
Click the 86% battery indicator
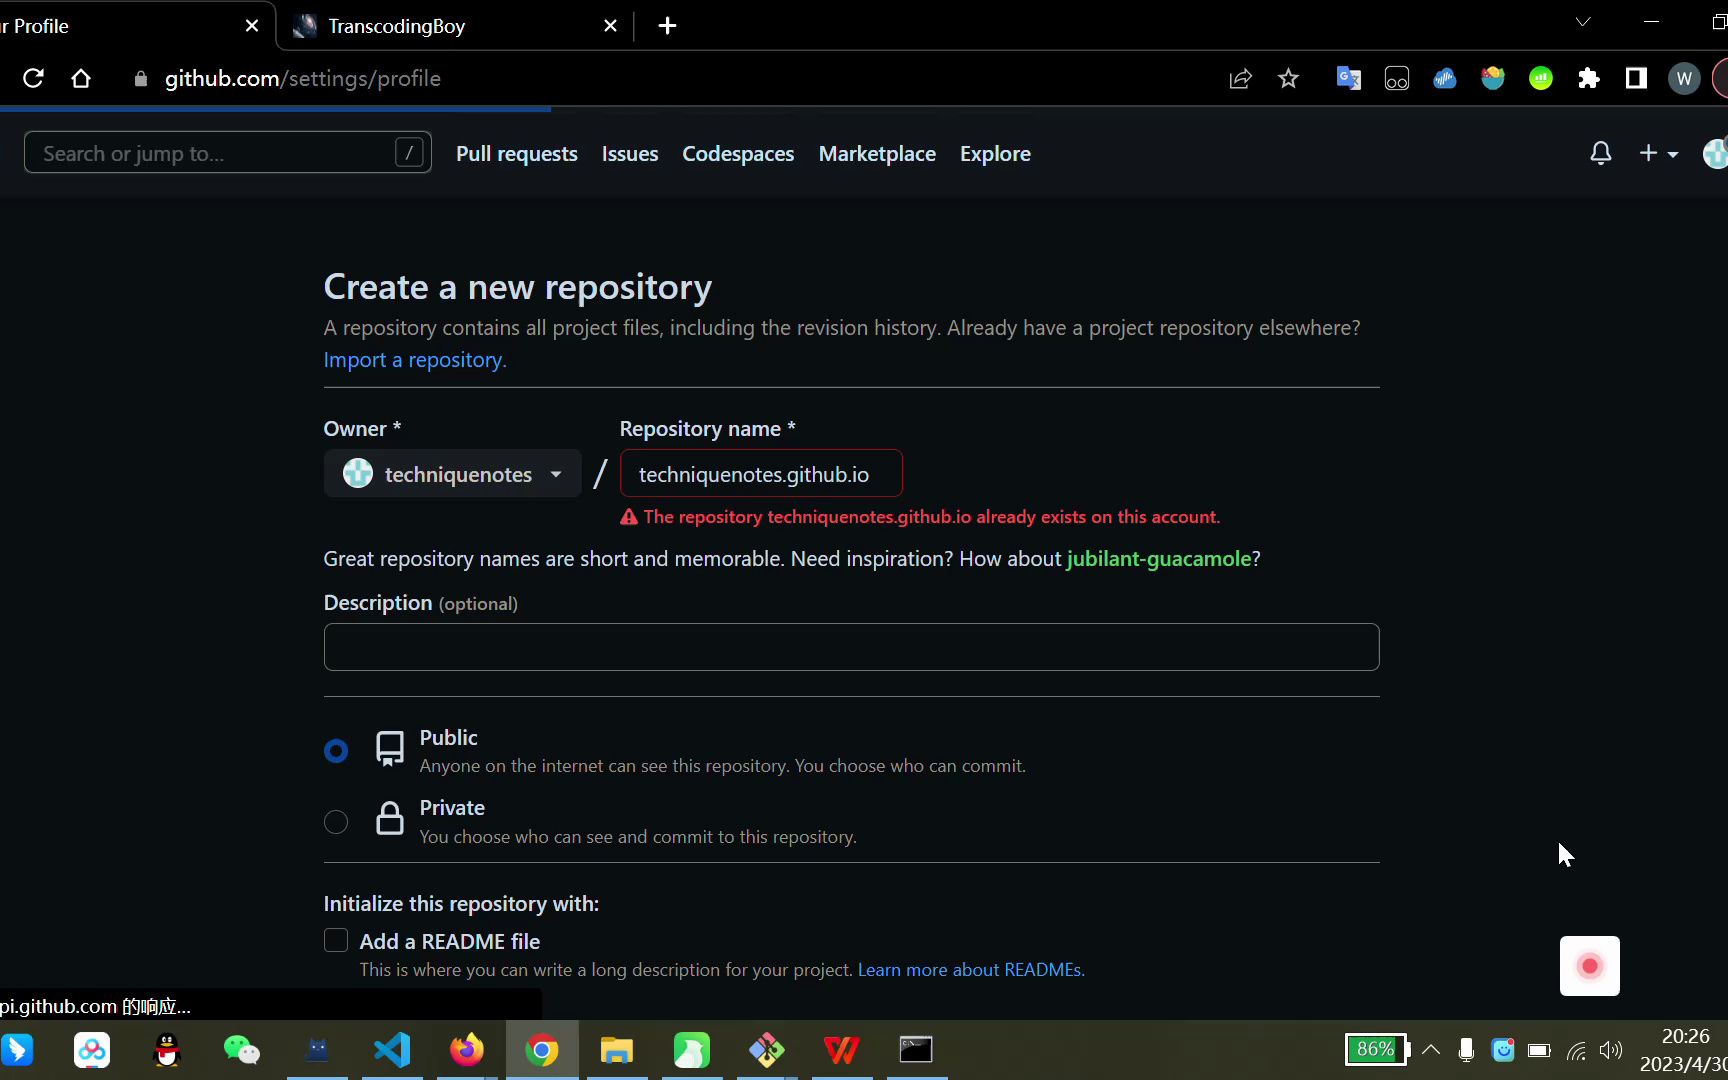1377,1050
